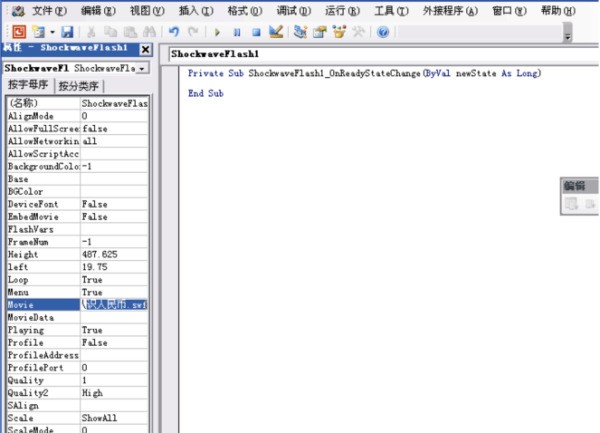Expand the ShockwaveFlash1 object dropdown in properties

pos(142,68)
